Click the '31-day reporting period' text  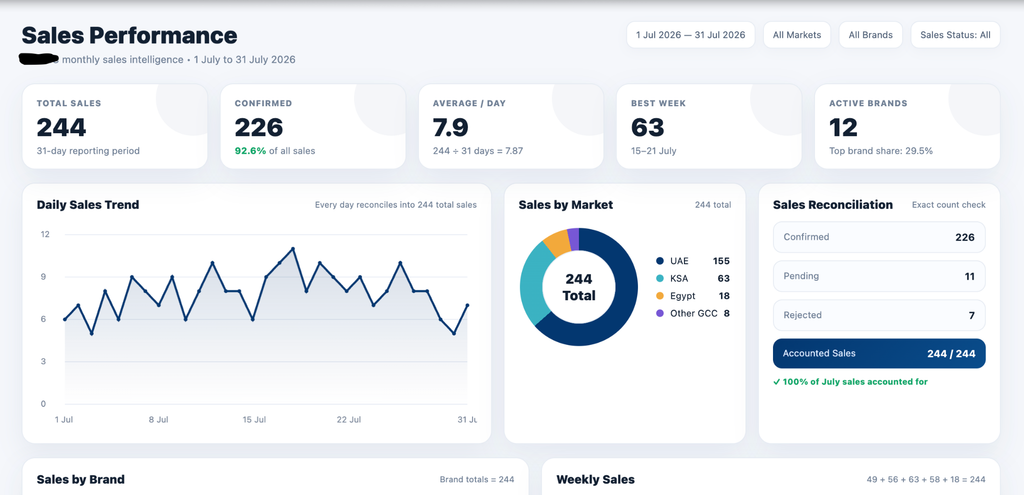click(88, 151)
